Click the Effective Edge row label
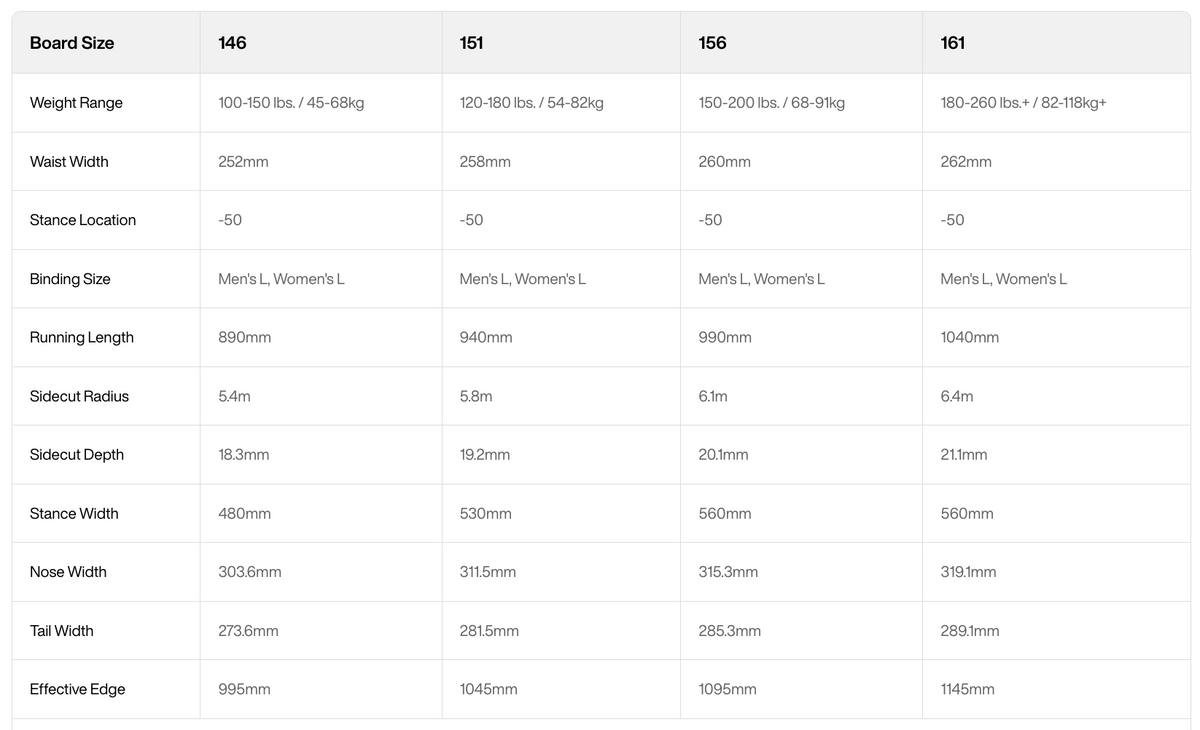Image resolution: width=1200 pixels, height=730 pixels. click(78, 689)
